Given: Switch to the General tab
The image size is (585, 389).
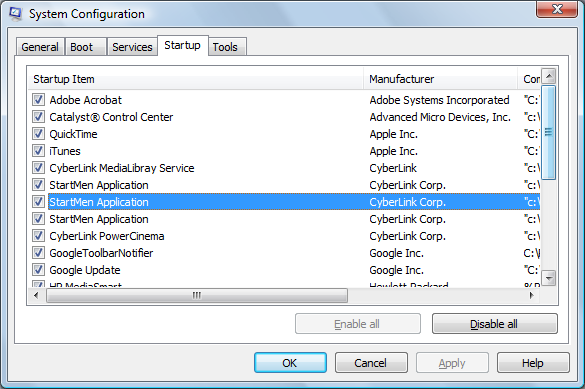Looking at the screenshot, I should (40, 47).
